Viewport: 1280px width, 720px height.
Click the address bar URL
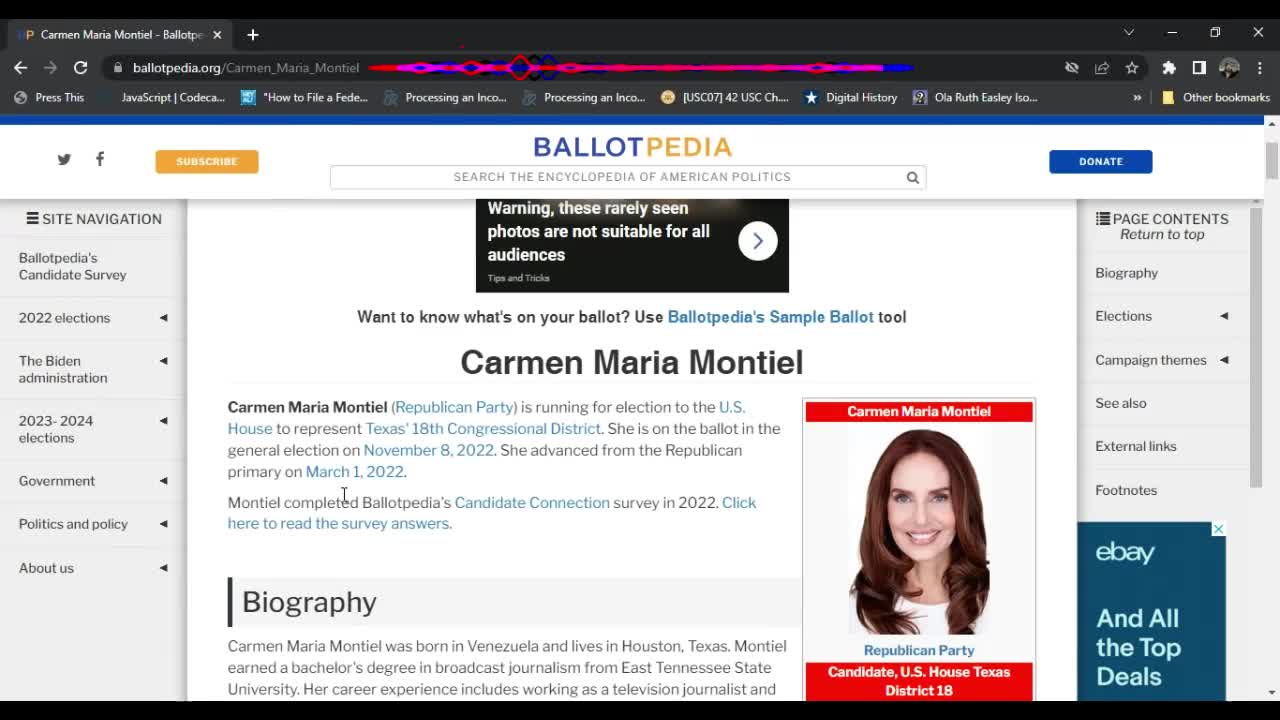245,67
